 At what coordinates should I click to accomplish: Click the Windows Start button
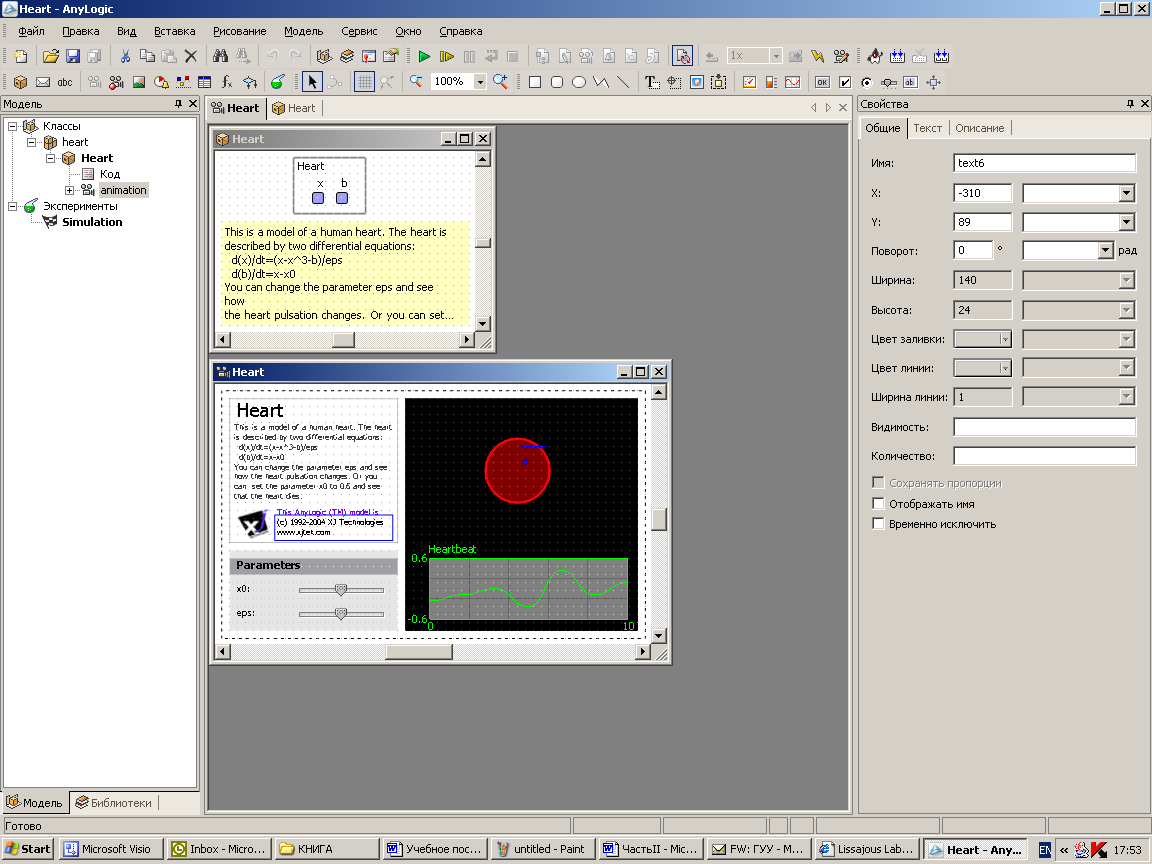coord(28,849)
